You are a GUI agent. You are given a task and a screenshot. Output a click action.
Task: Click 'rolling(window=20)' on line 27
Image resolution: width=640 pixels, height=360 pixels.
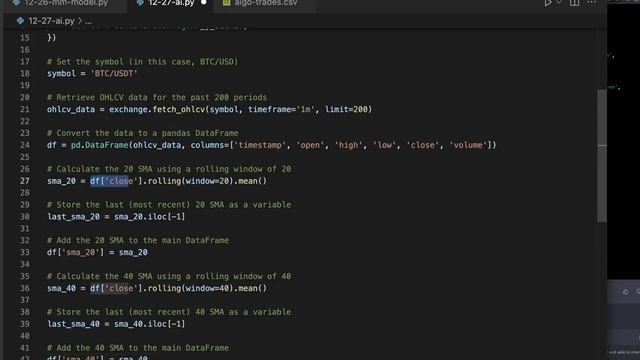[190, 181]
